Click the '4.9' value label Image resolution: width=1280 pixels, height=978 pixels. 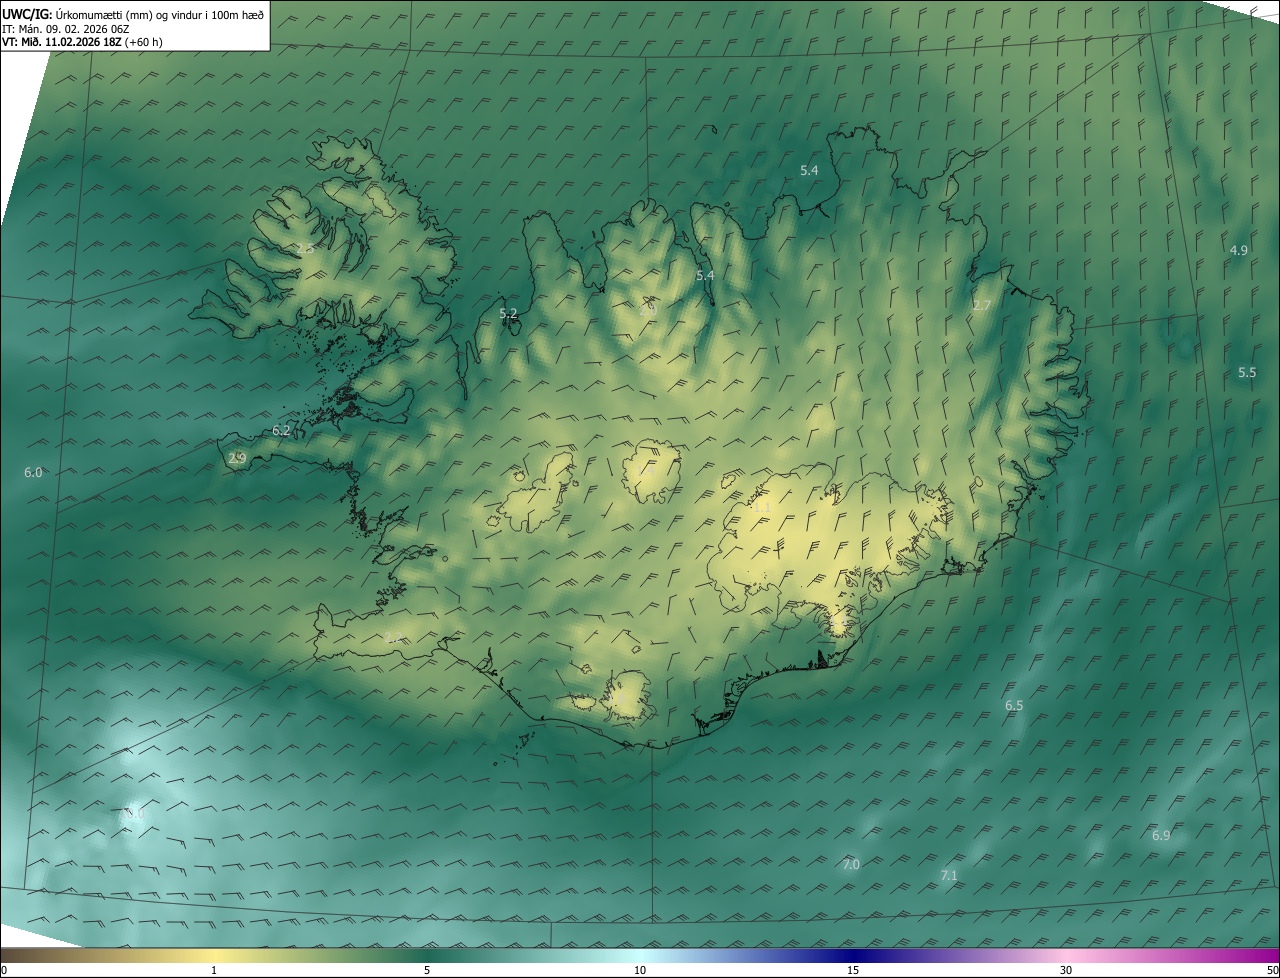click(x=1238, y=250)
